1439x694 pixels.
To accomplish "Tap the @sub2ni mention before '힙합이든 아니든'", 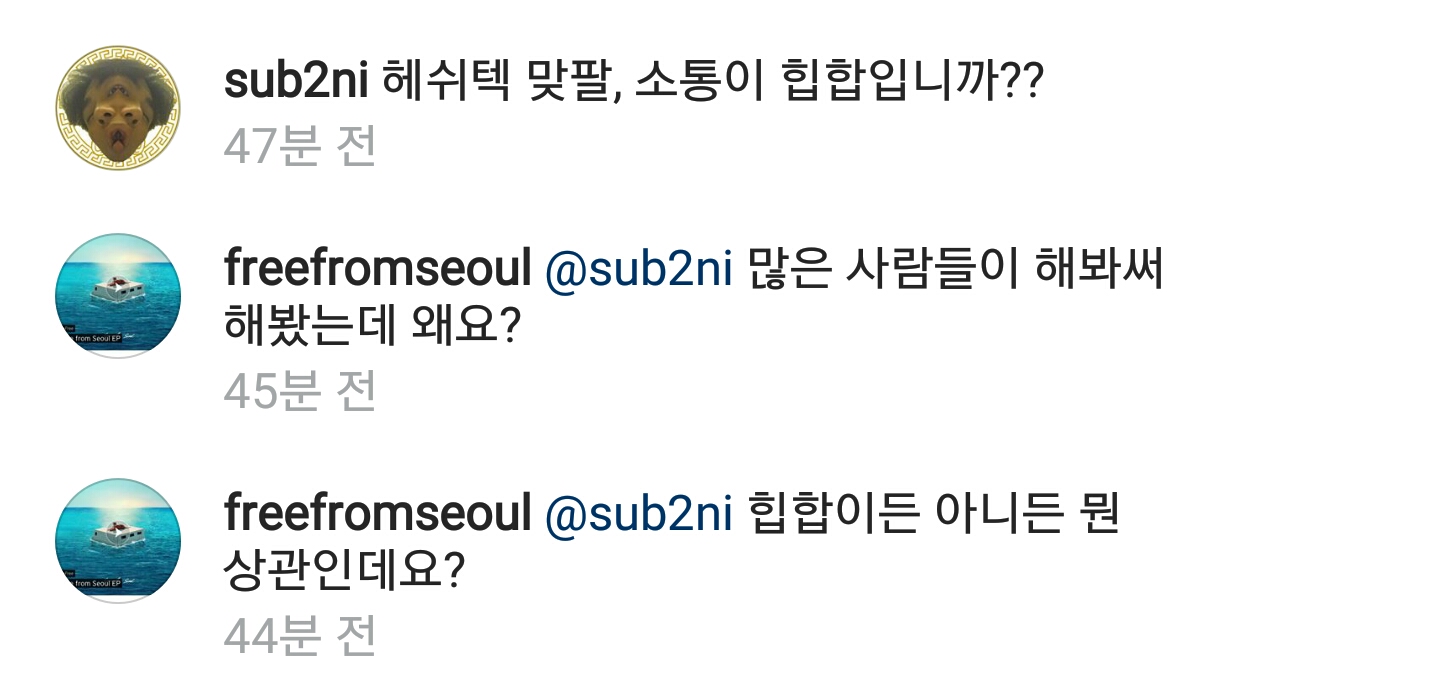I will coord(639,514).
